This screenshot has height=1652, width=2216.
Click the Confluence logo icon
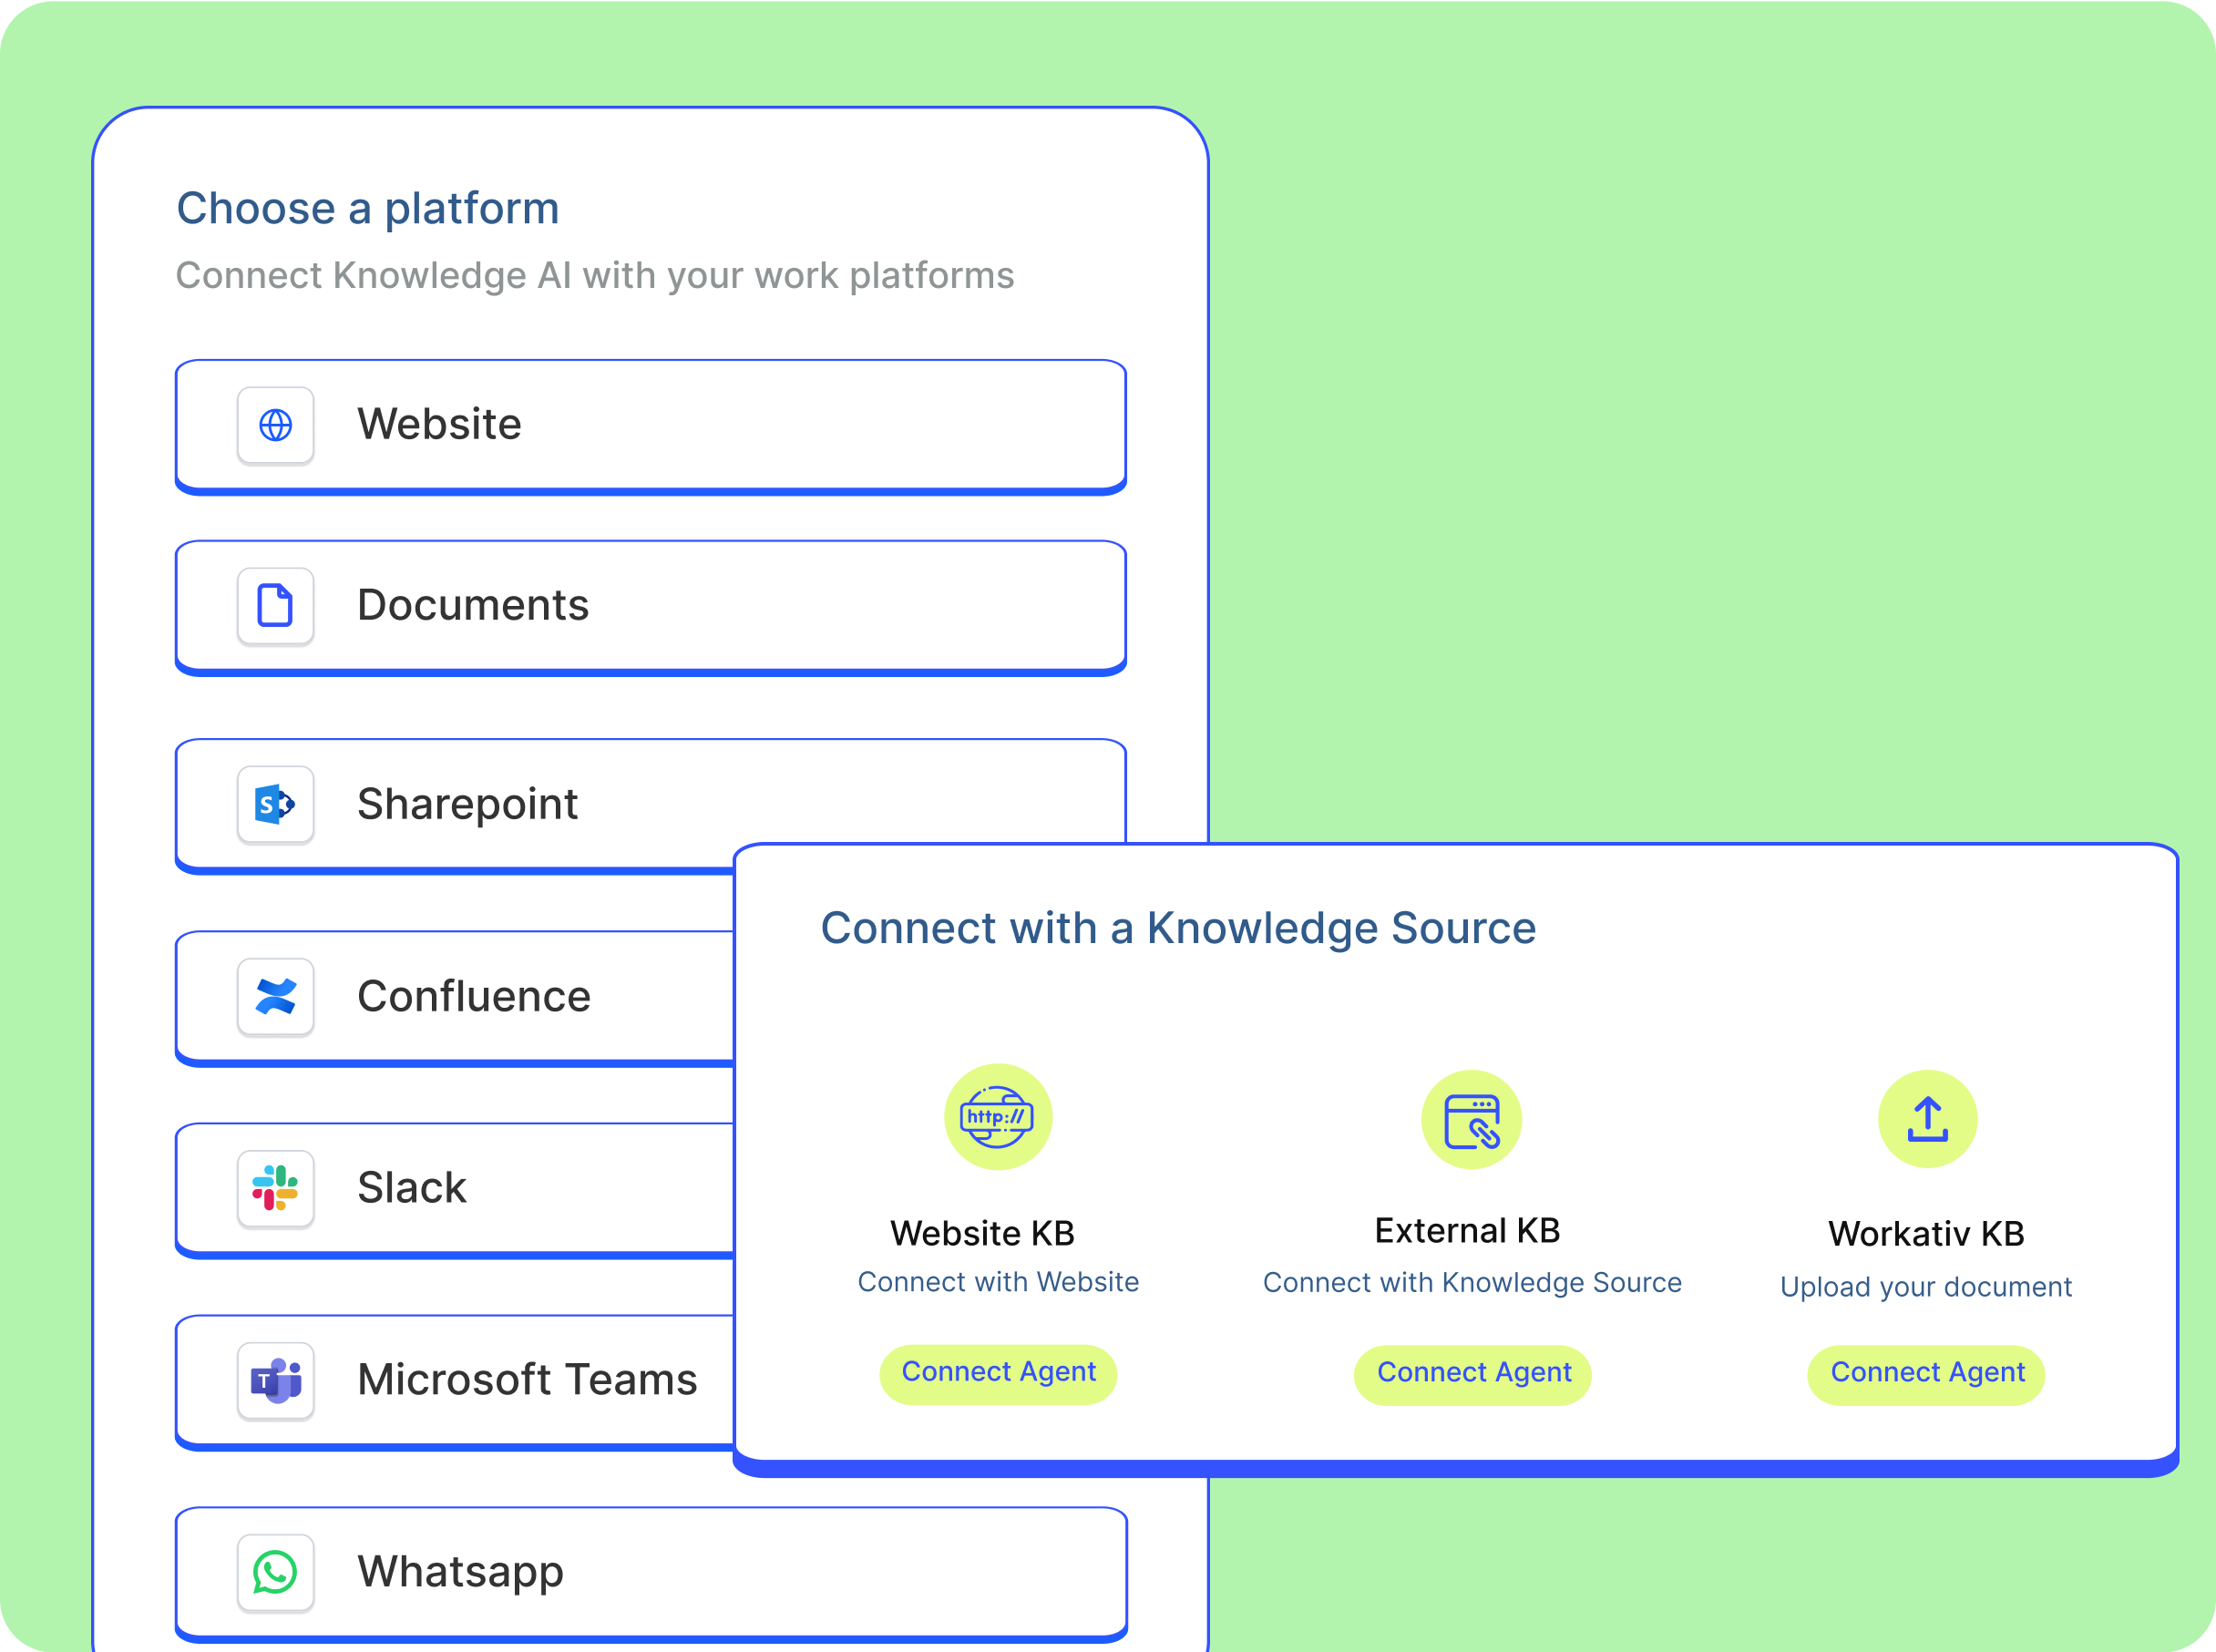[x=275, y=996]
